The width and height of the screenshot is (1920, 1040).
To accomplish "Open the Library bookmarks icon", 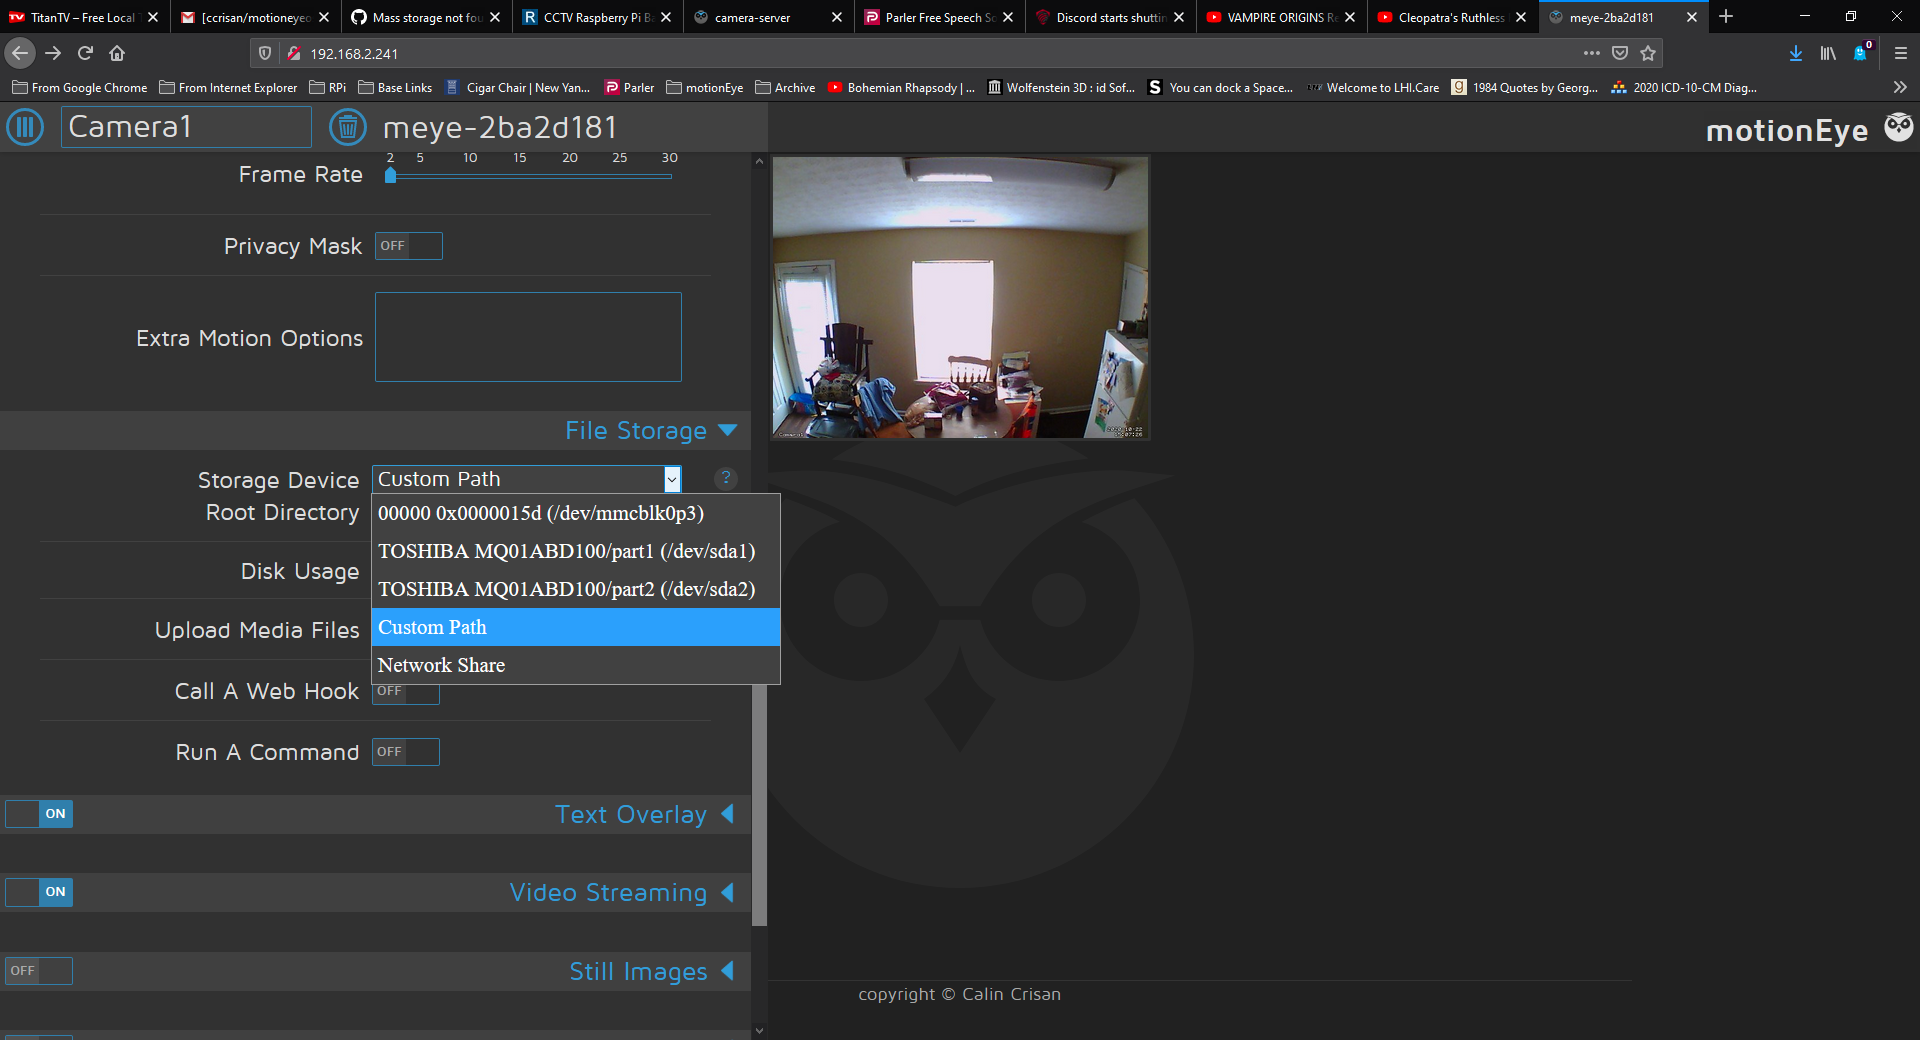I will [x=1828, y=53].
